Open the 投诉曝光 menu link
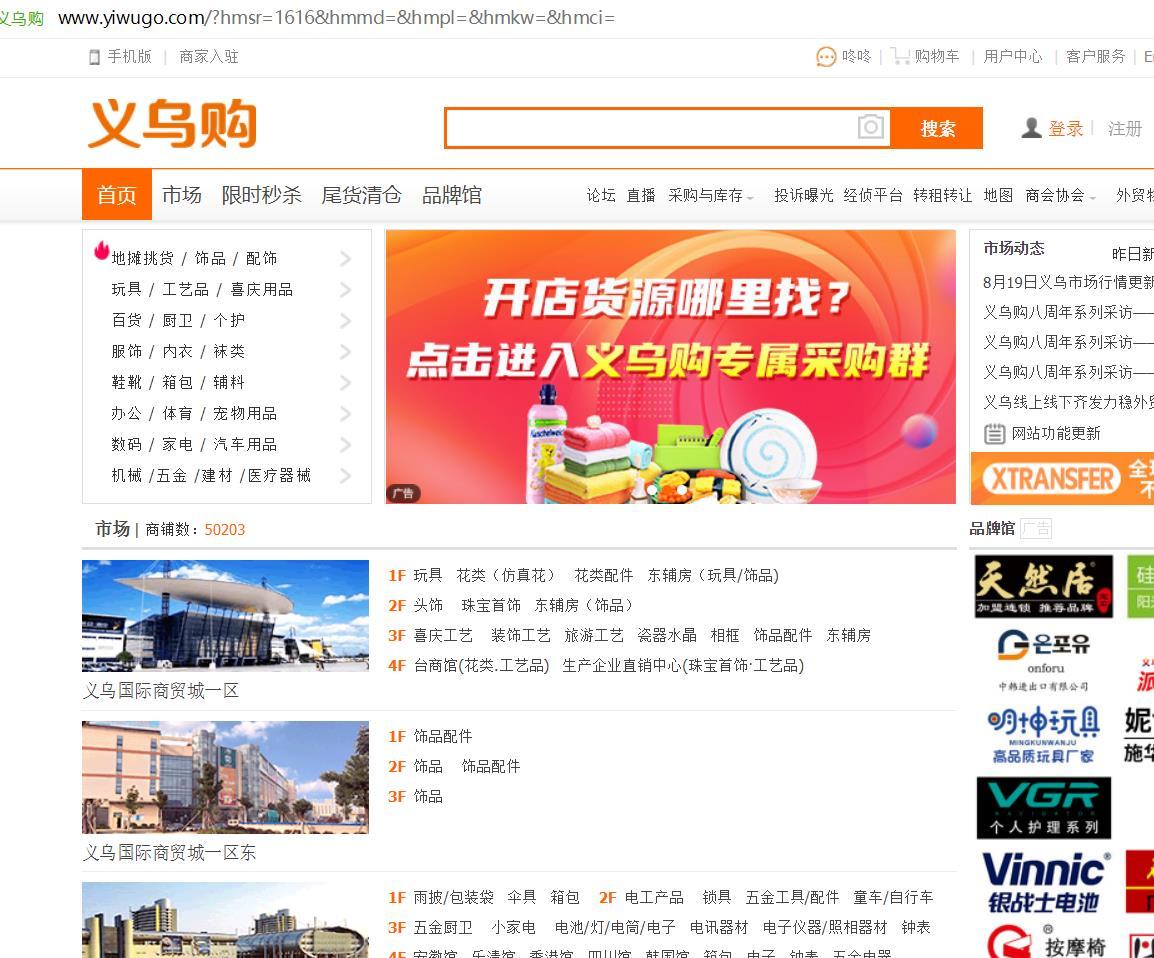 click(x=804, y=195)
